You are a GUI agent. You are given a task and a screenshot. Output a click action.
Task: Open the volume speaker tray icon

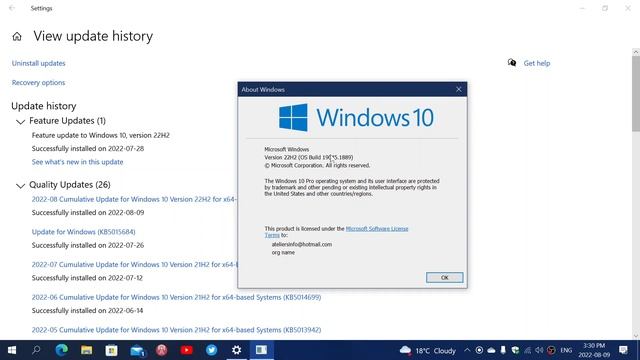[x=539, y=350]
